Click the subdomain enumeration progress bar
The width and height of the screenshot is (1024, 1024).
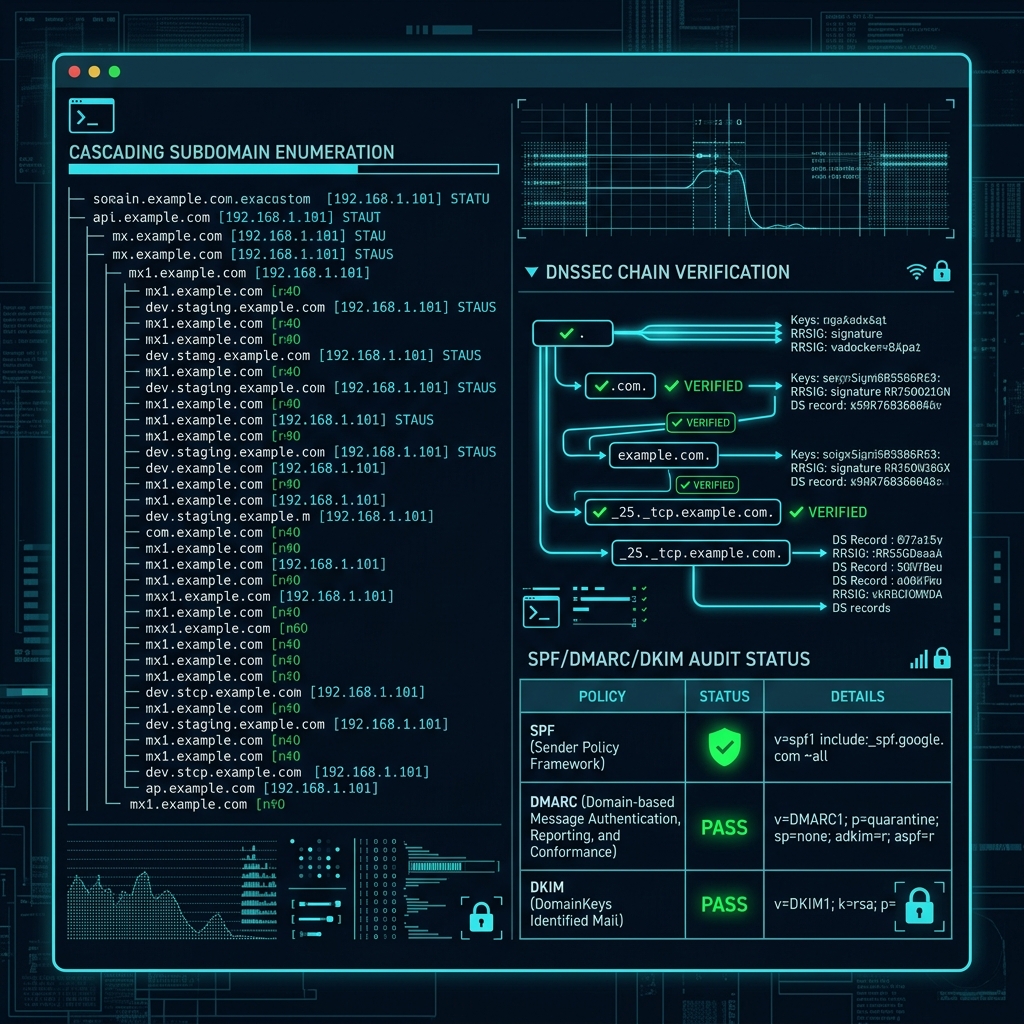[x=283, y=169]
